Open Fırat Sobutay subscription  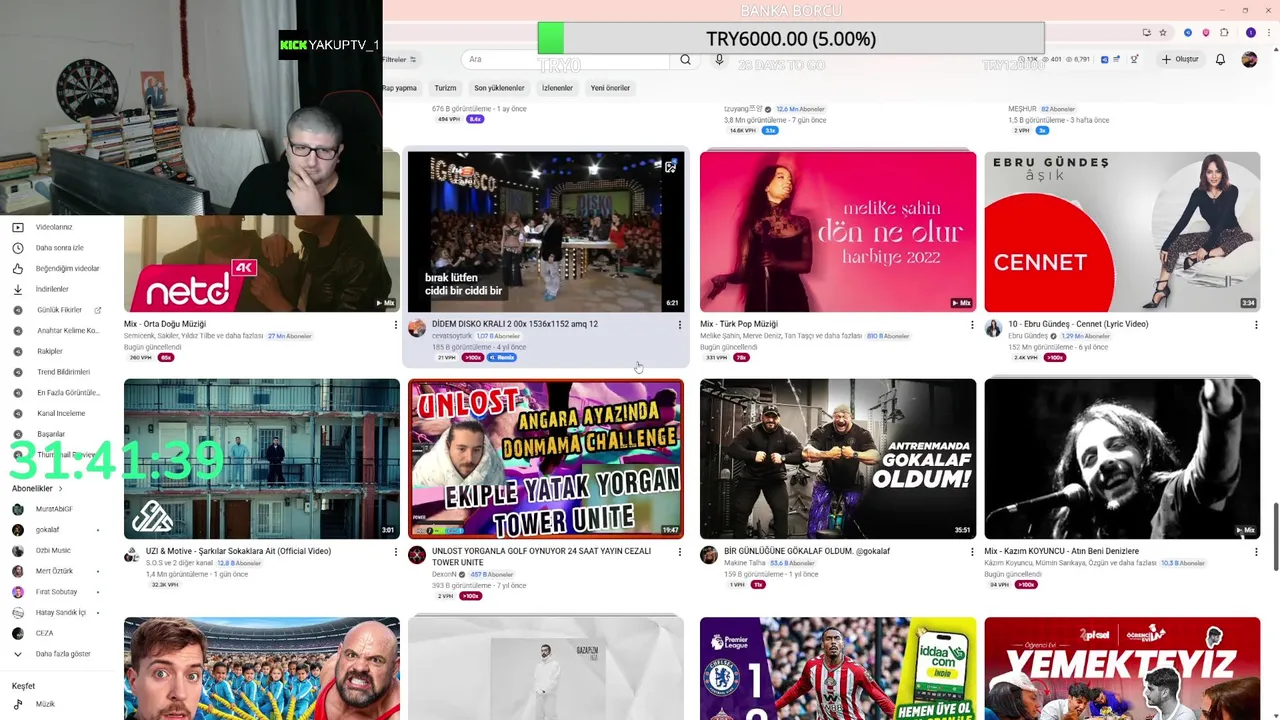55,592
